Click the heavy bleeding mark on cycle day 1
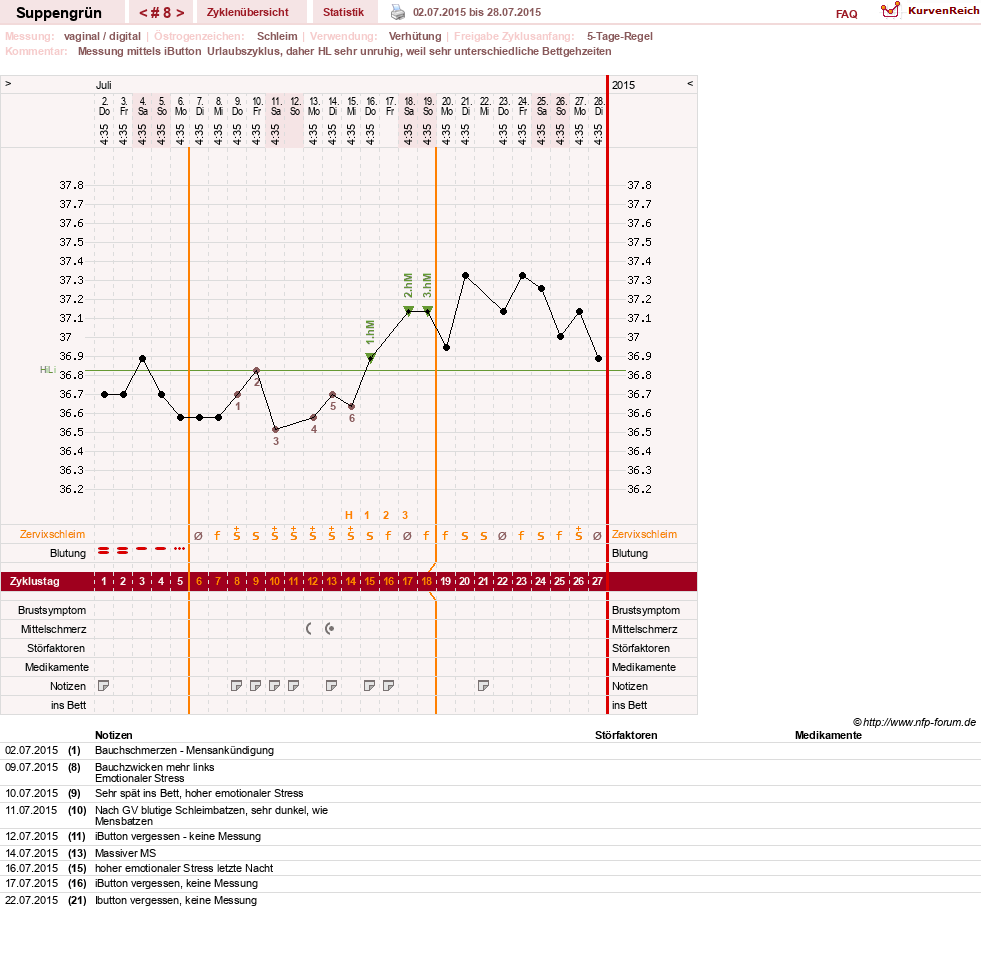The width and height of the screenshot is (981, 962). point(104,550)
